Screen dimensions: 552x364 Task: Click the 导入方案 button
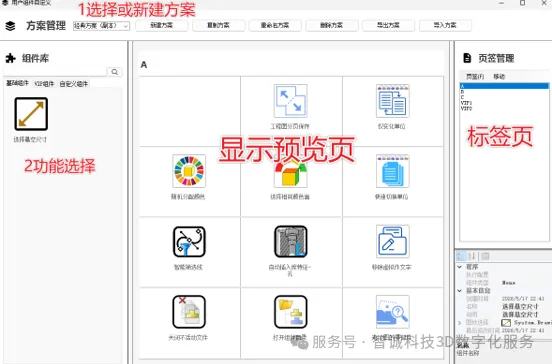coord(445,25)
